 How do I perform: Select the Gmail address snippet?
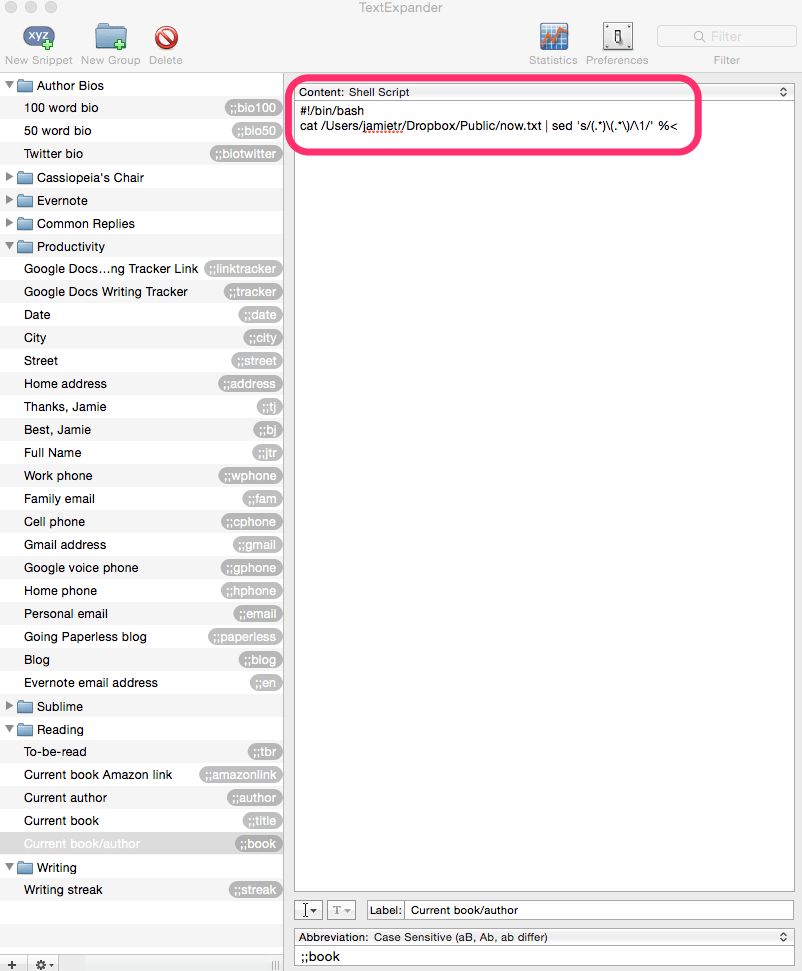(x=141, y=545)
